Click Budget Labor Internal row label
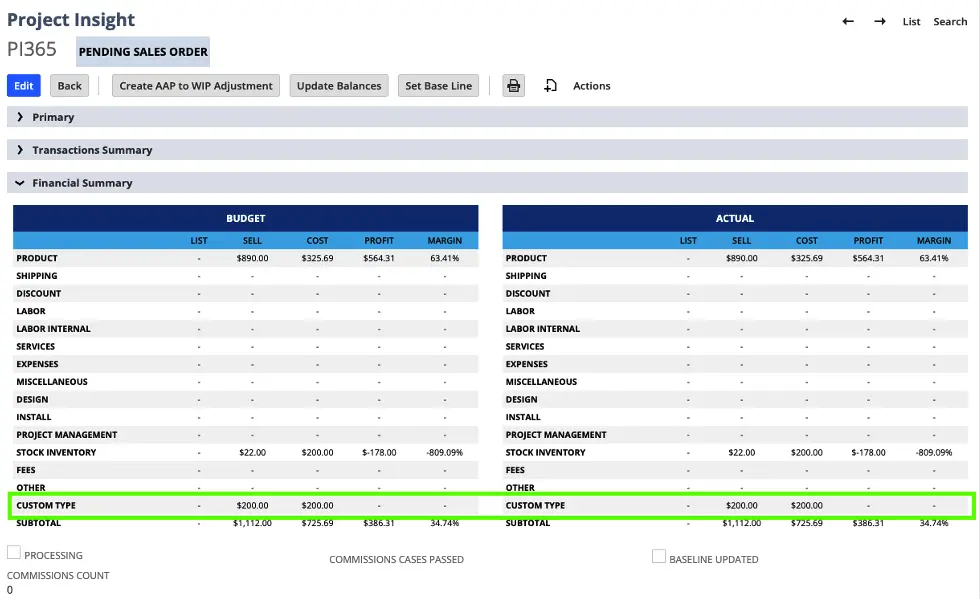Image resolution: width=980 pixels, height=599 pixels. pyautogui.click(x=53, y=329)
